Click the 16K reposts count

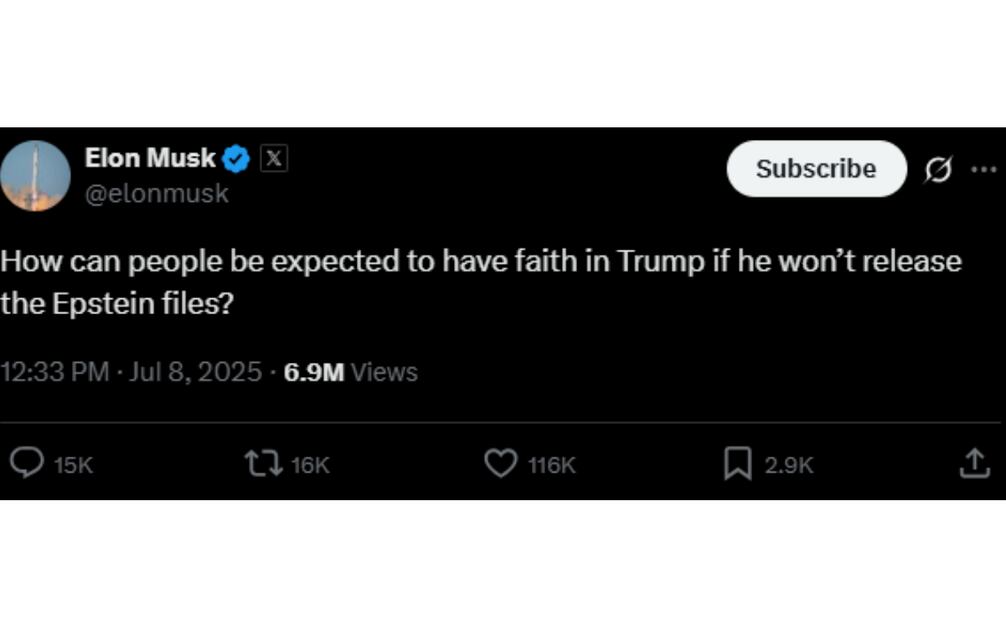[x=310, y=465]
